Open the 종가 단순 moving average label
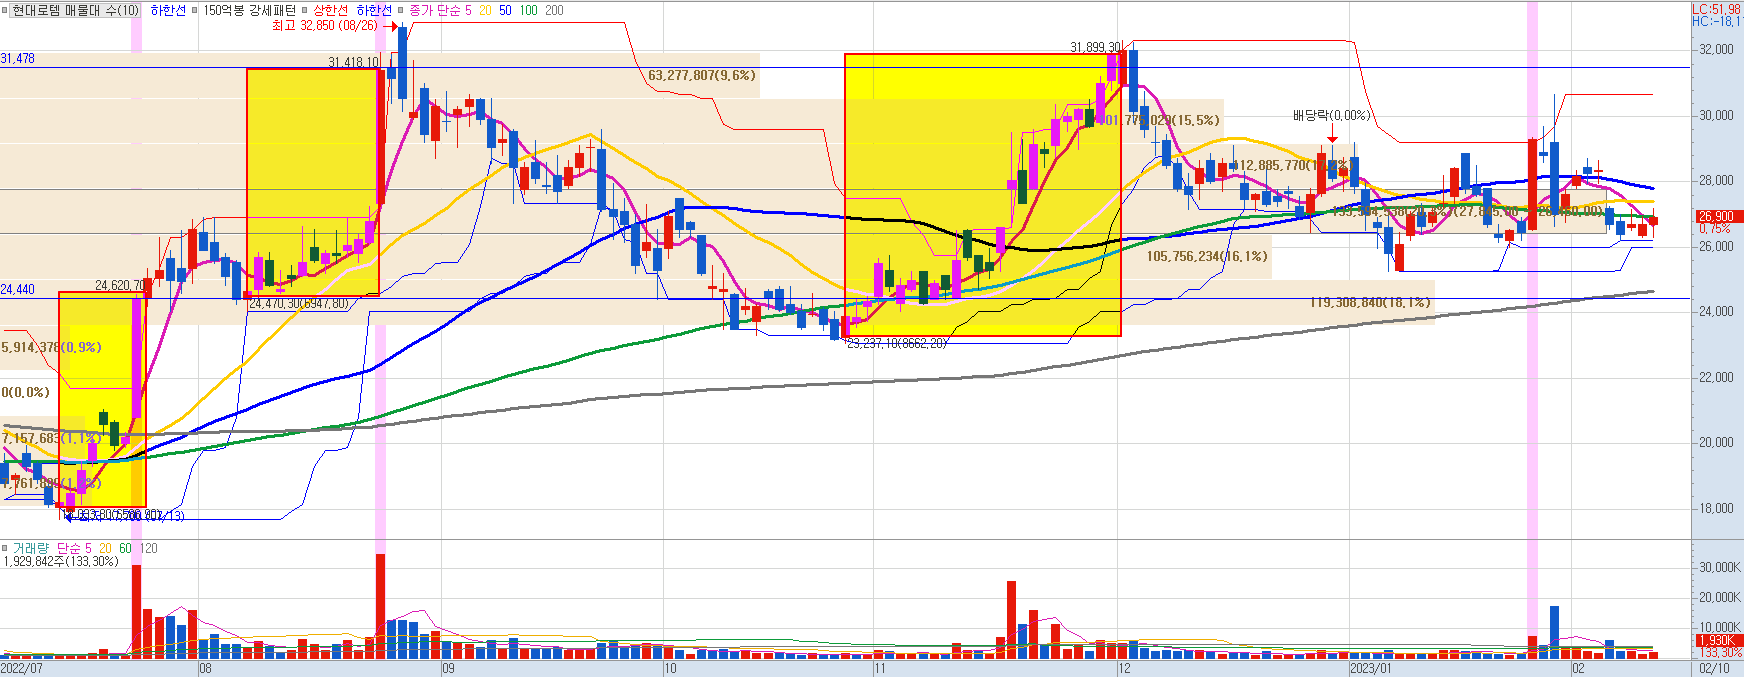 click(434, 10)
